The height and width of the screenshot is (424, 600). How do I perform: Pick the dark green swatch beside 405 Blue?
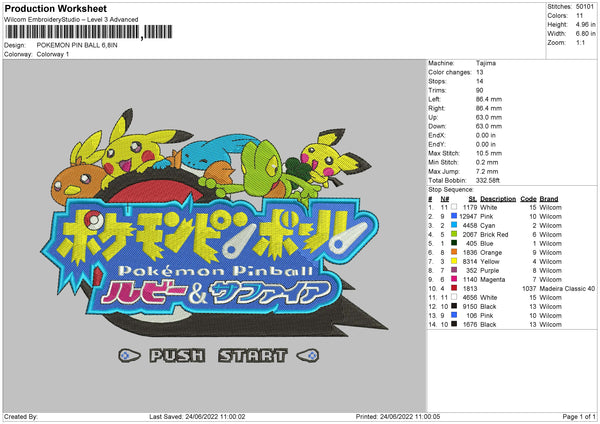[454, 243]
